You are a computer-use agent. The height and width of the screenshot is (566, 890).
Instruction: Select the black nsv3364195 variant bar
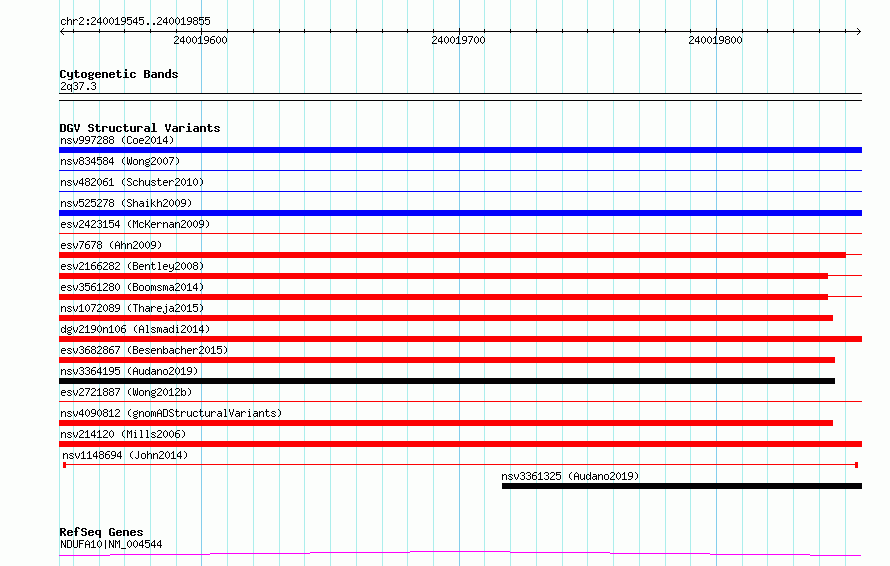(x=447, y=381)
